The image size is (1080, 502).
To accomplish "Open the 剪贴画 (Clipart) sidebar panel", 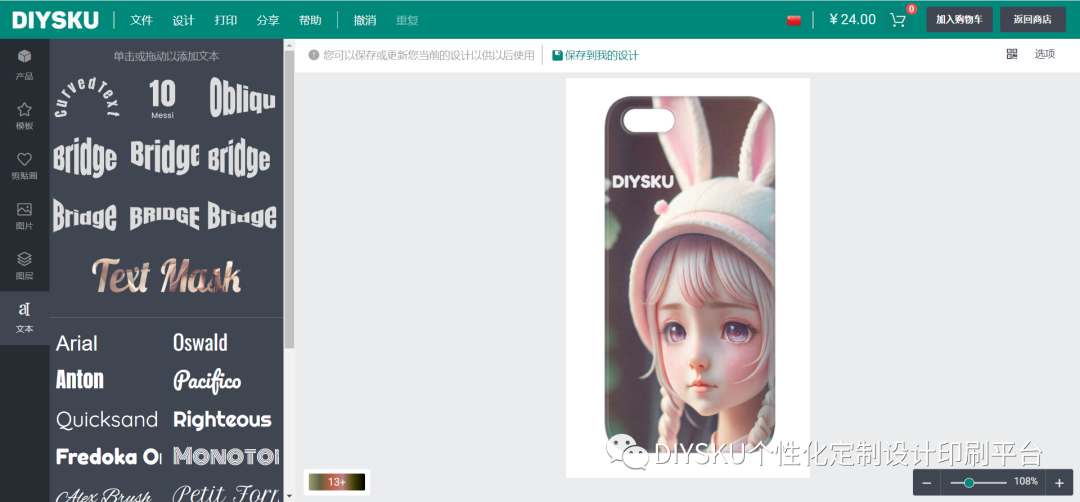I will click(24, 165).
